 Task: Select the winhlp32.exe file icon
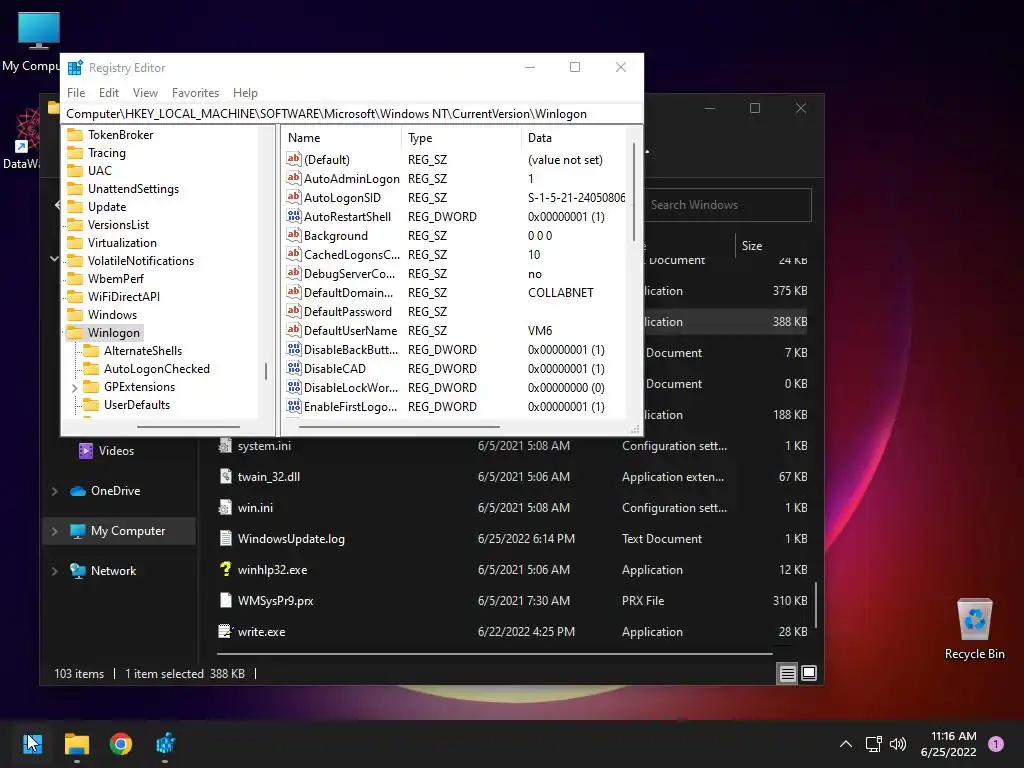coord(225,569)
